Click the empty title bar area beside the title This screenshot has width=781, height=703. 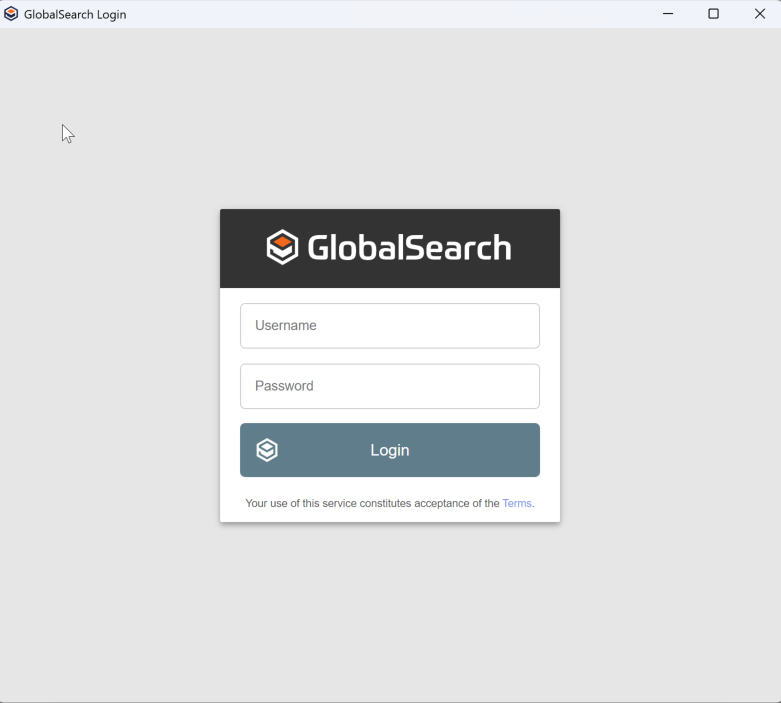(400, 14)
